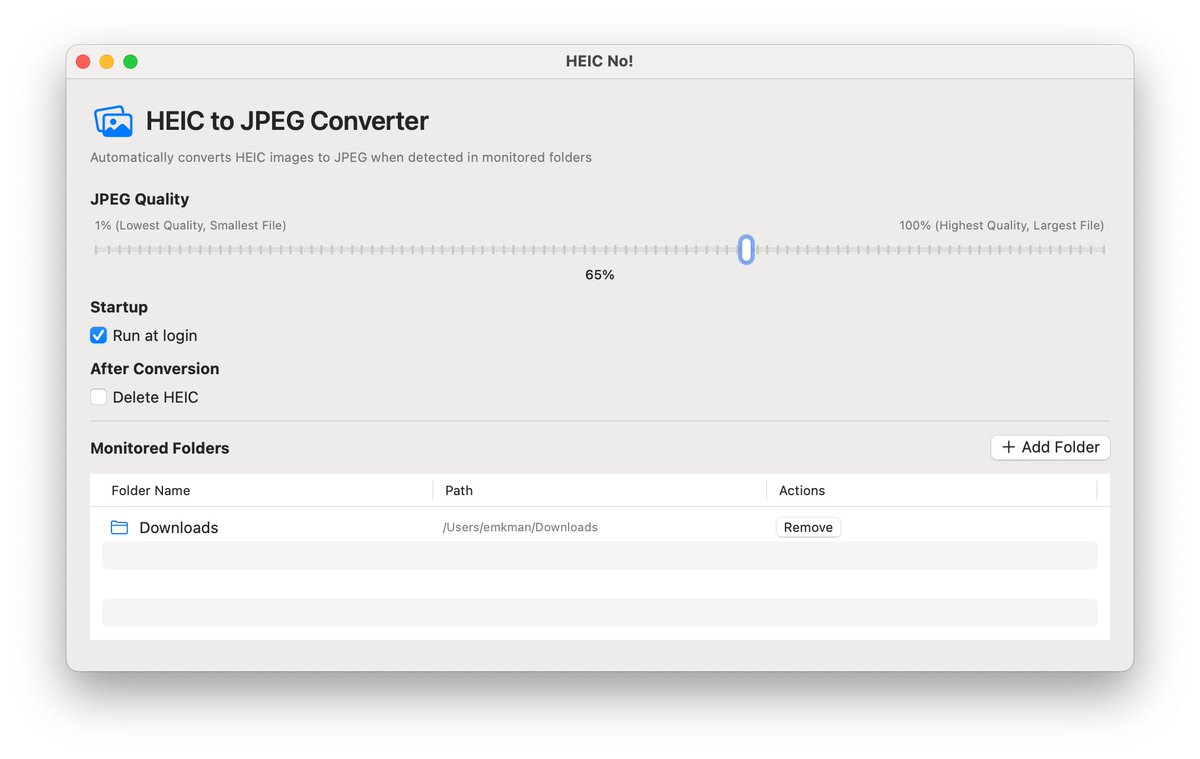Click the "100% (Highest Quality, Largest File)" label

coord(1002,225)
